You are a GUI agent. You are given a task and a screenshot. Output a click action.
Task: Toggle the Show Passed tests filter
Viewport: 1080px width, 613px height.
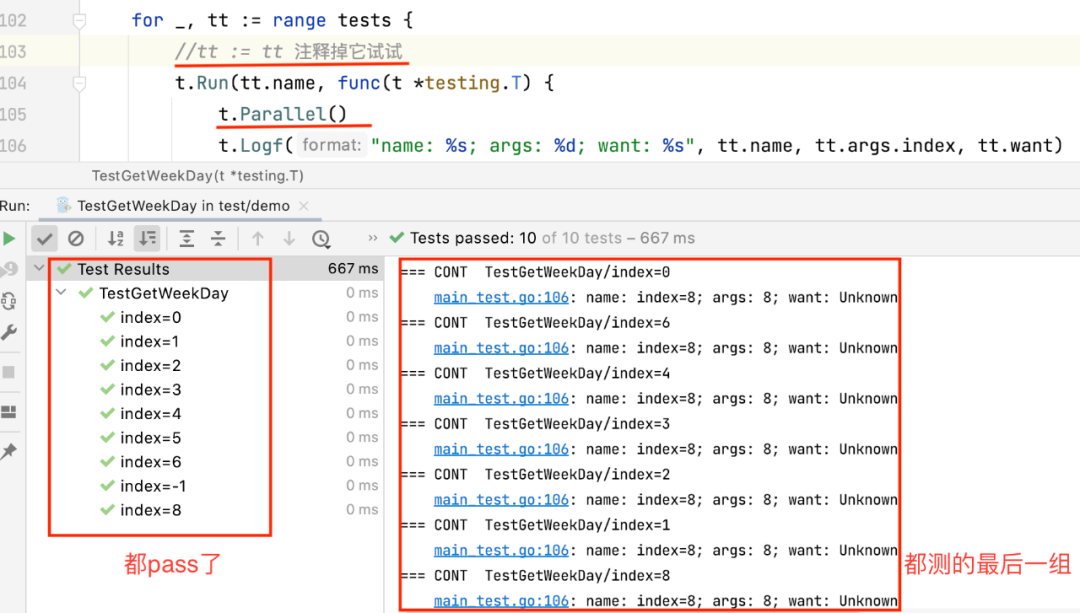pyautogui.click(x=44, y=239)
